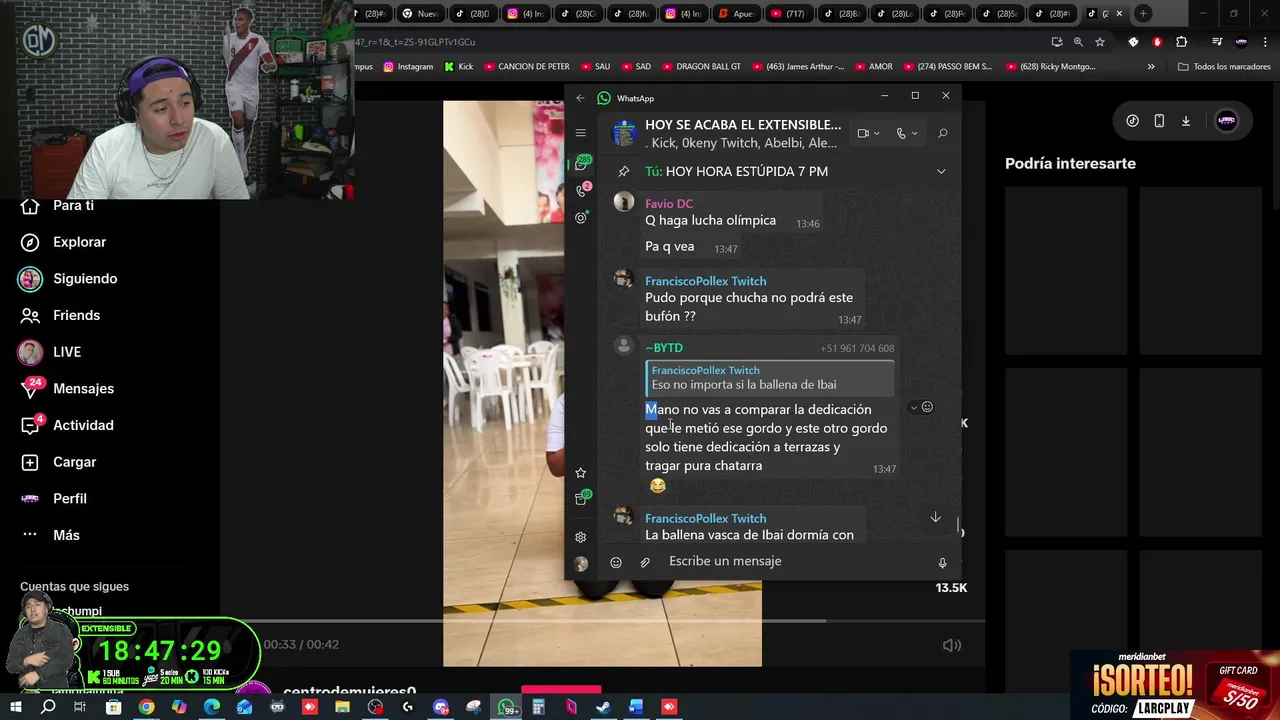Open the group chat header info
The height and width of the screenshot is (720, 1280).
coord(742,133)
